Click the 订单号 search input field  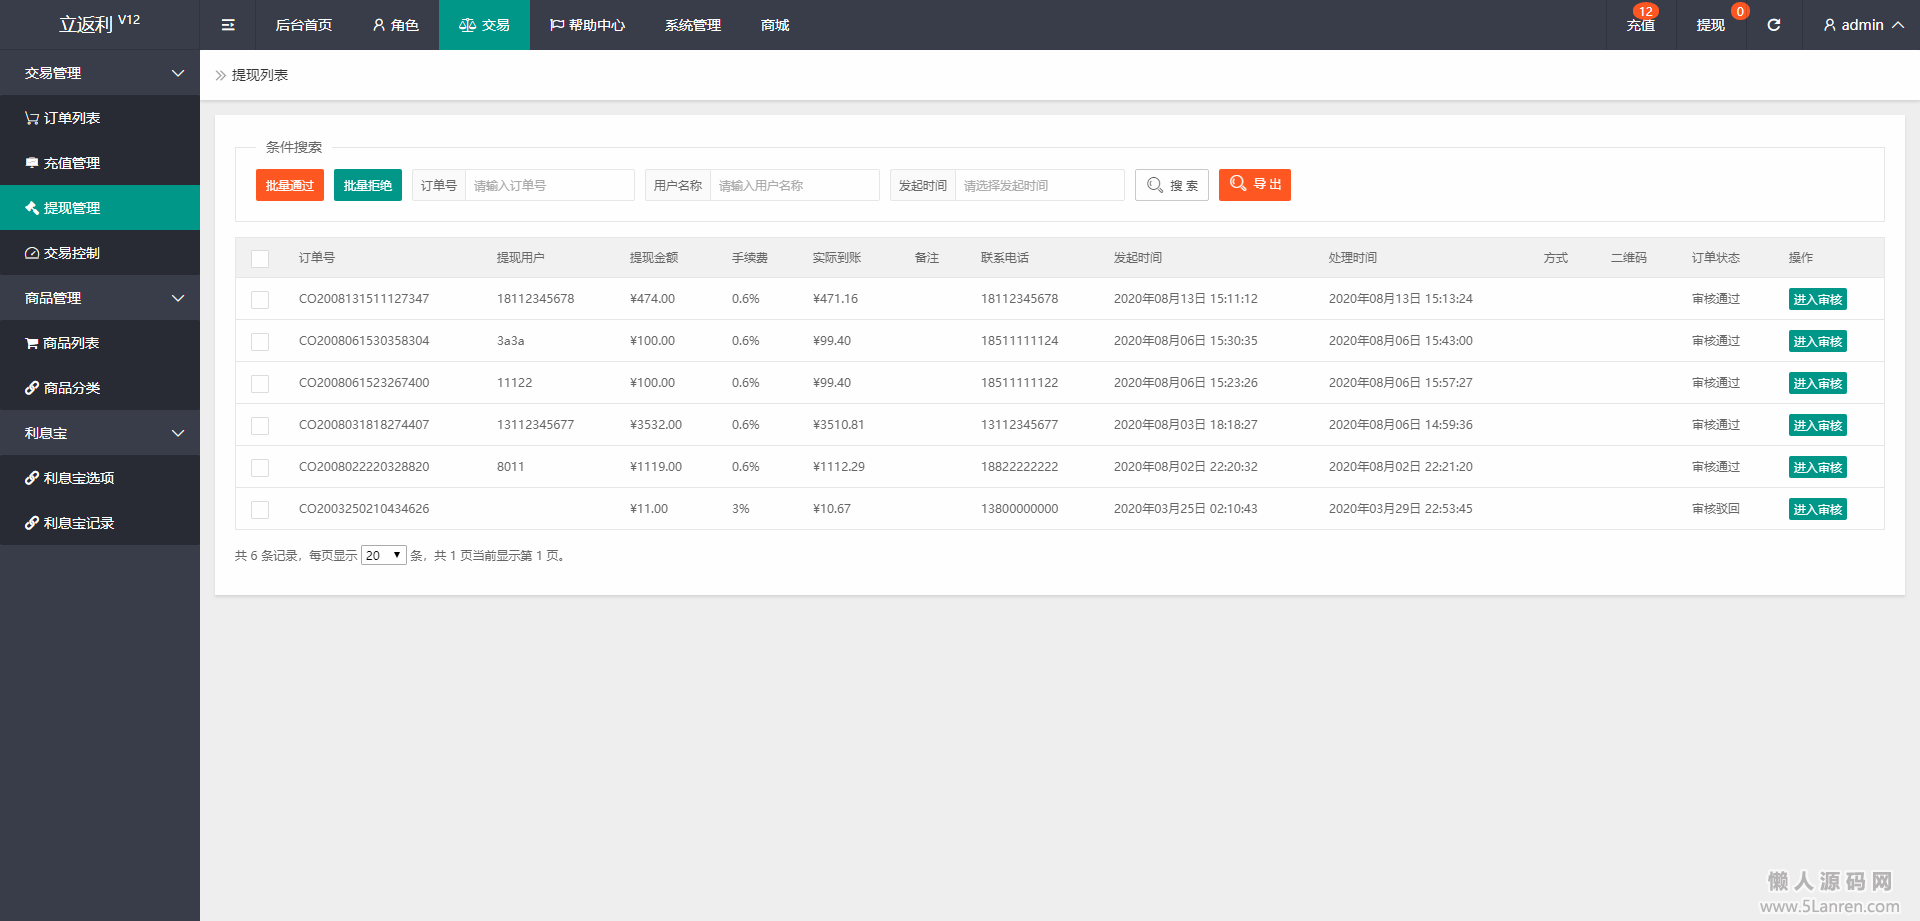click(549, 185)
